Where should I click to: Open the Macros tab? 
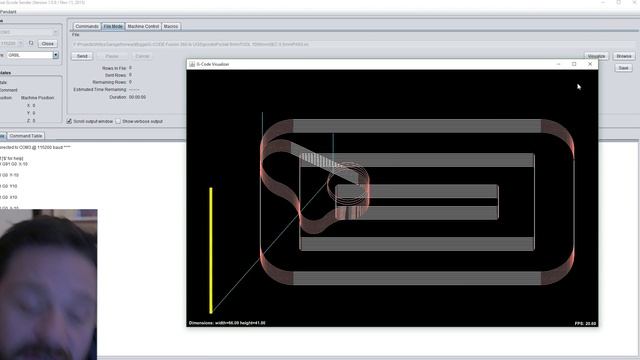[x=171, y=26]
